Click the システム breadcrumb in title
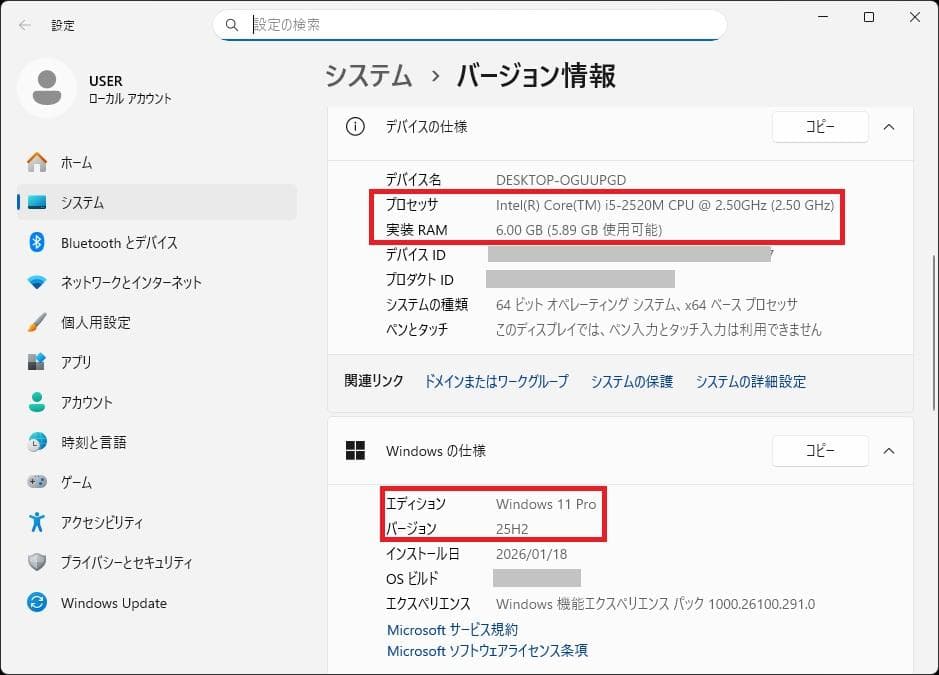The width and height of the screenshot is (939, 675). coord(369,76)
